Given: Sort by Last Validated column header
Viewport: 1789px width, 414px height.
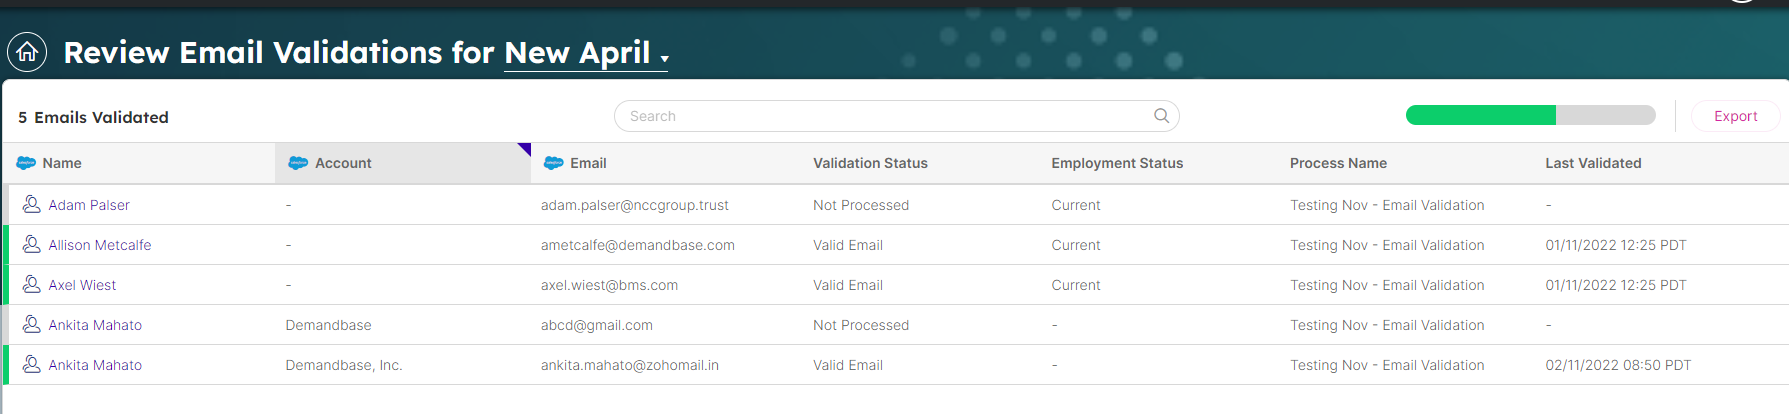Looking at the screenshot, I should 1593,163.
